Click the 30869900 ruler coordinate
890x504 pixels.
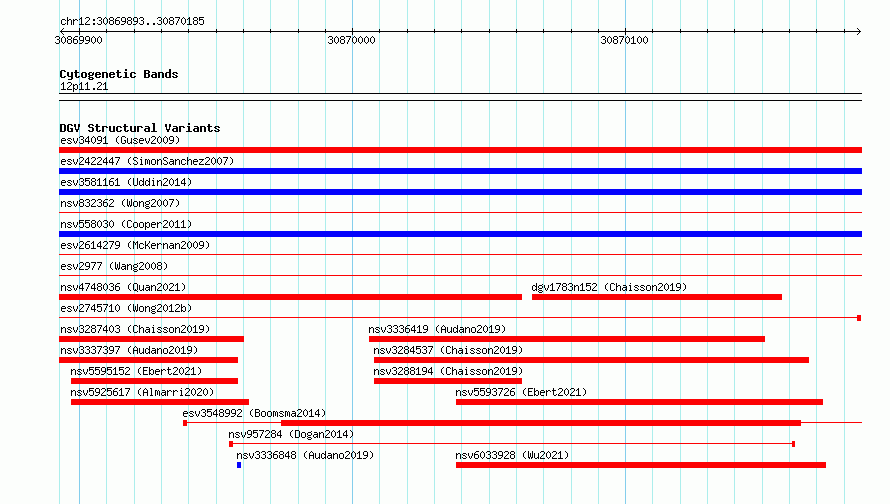tap(78, 40)
